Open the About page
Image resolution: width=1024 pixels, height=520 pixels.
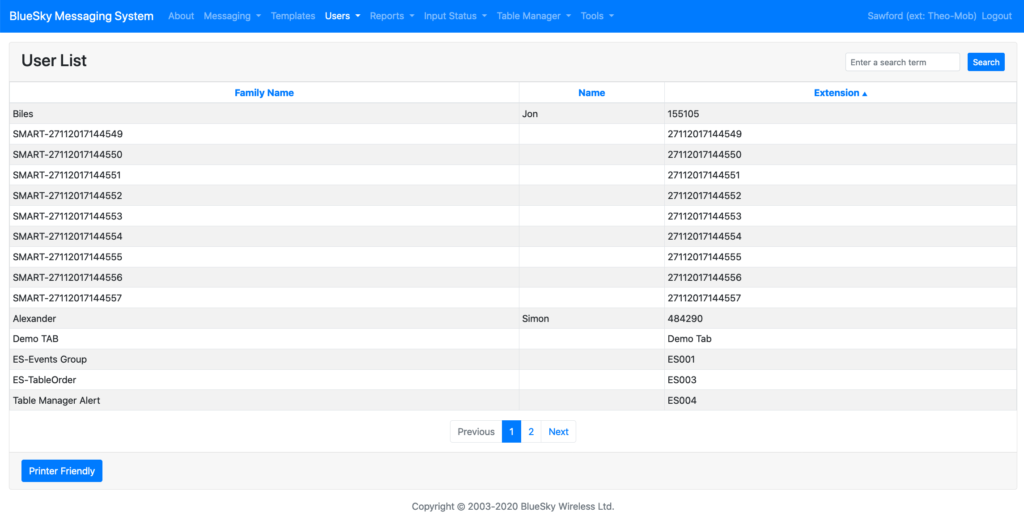pos(181,16)
